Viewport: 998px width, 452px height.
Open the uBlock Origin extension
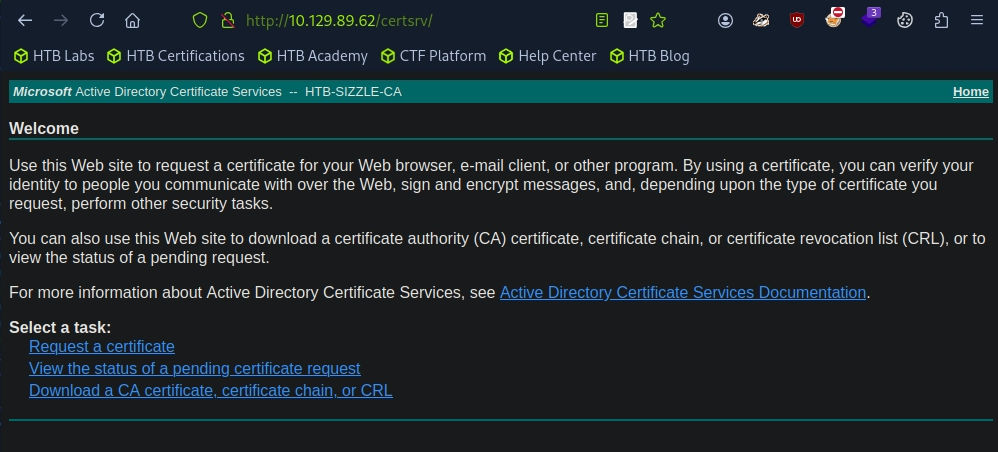pyautogui.click(x=796, y=20)
